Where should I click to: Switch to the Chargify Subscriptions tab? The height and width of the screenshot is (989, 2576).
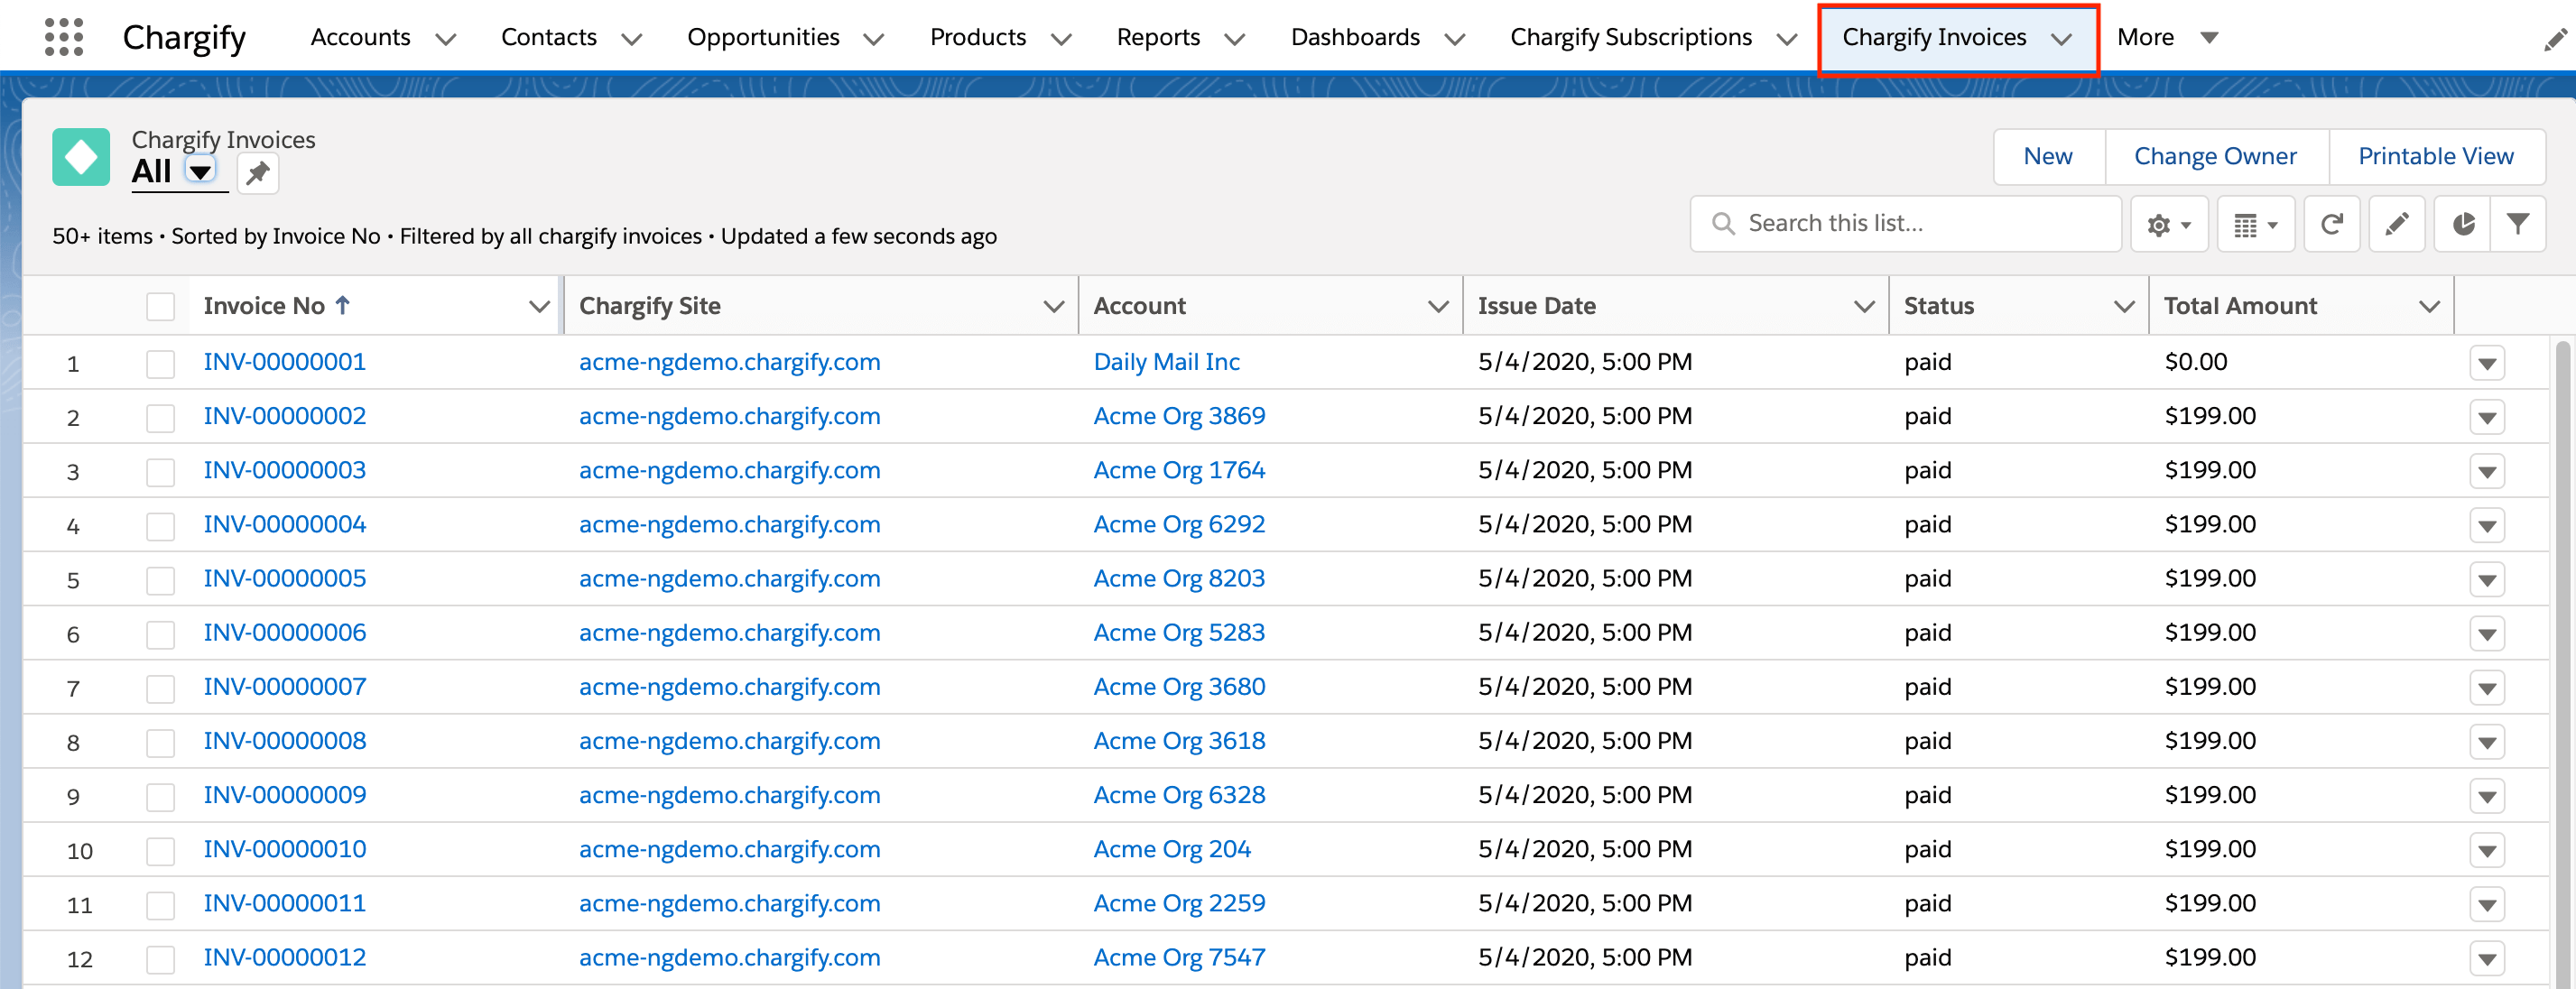click(x=1630, y=37)
